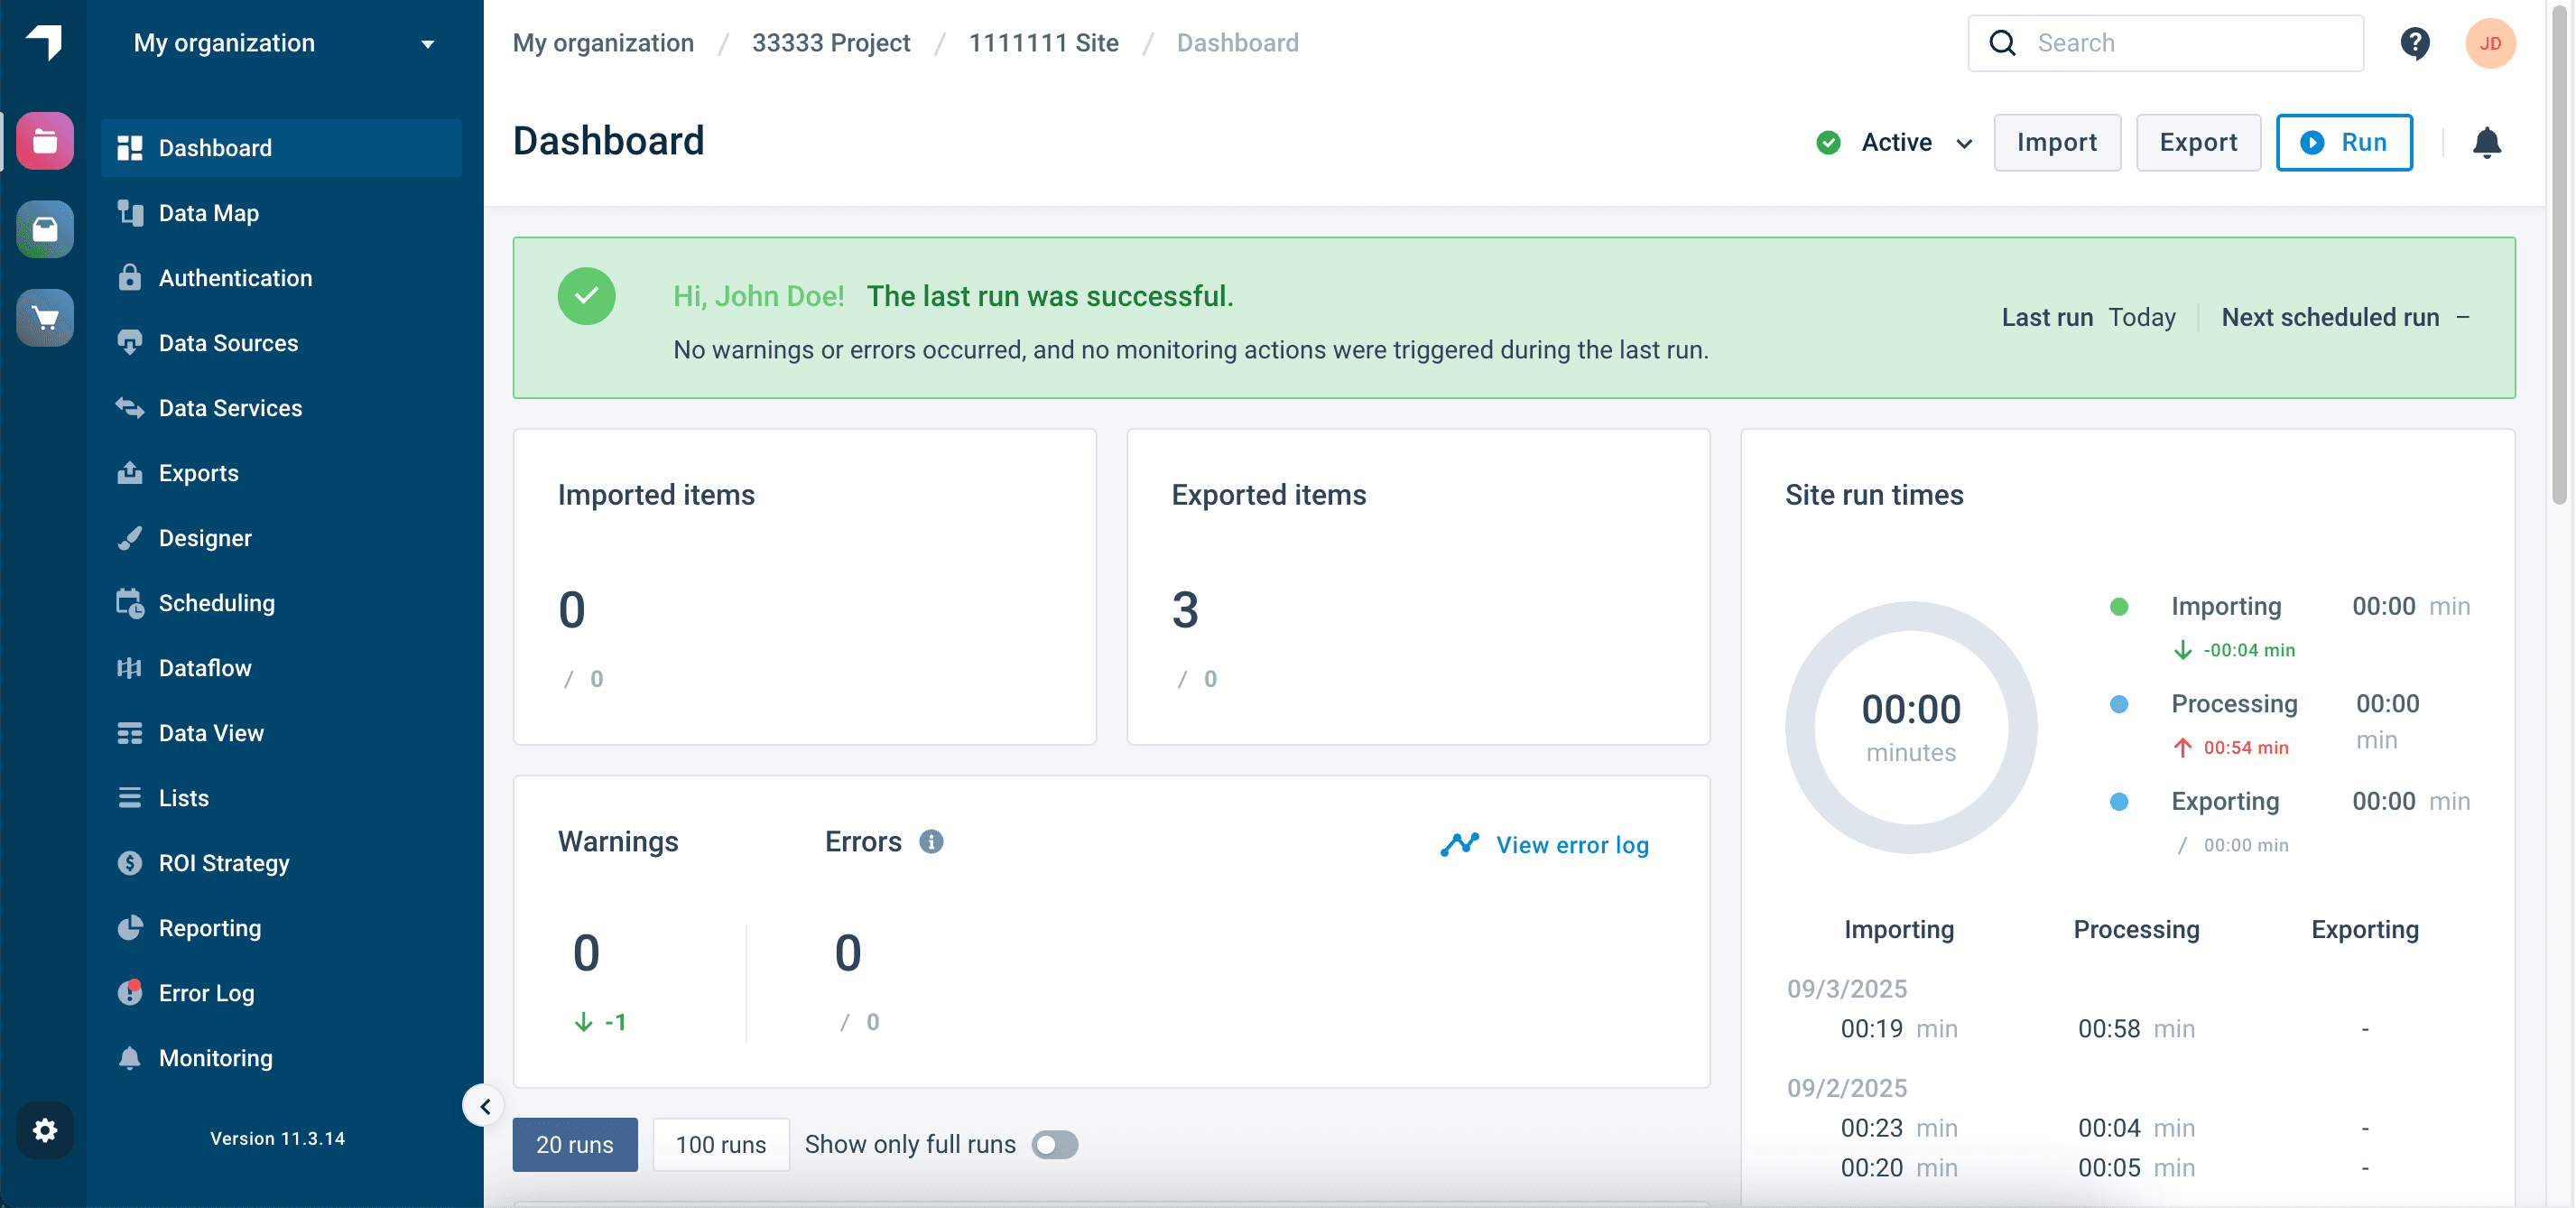
Task: Open Data Sources in sidebar menu
Action: pyautogui.click(x=228, y=343)
